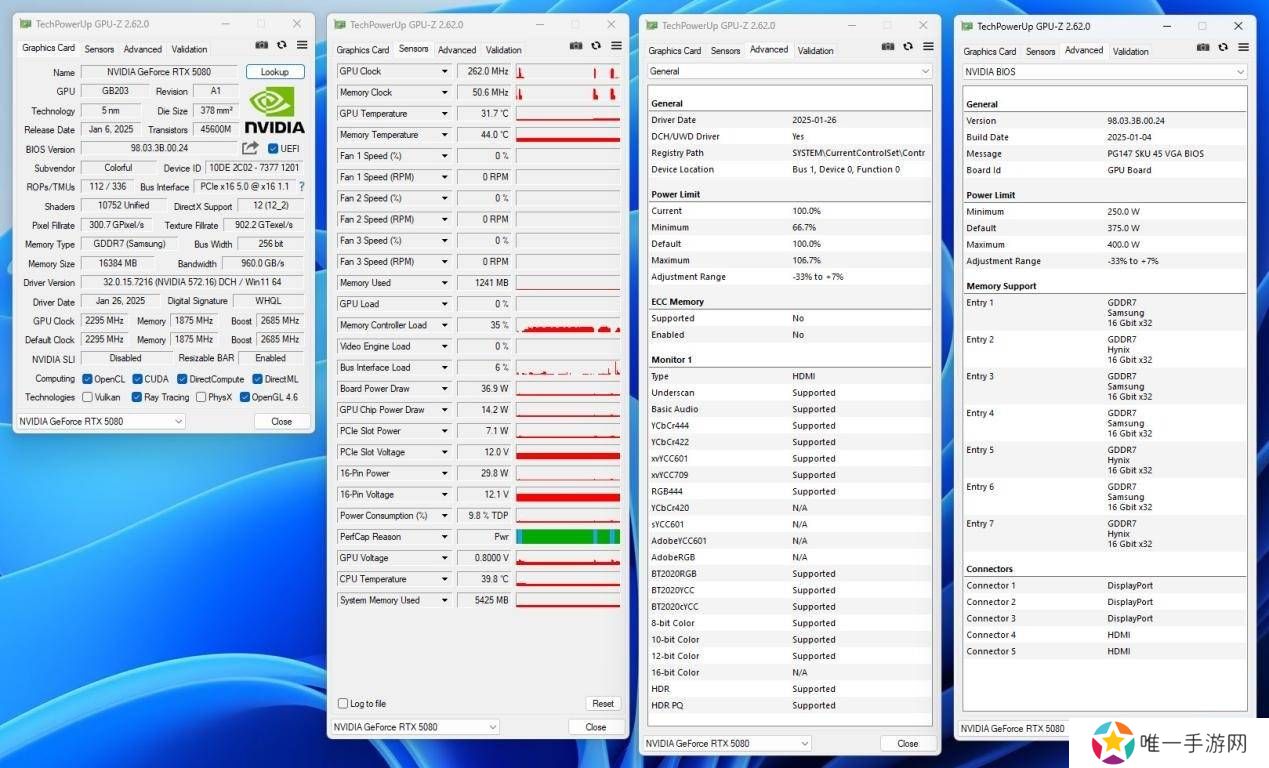This screenshot has height=768, width=1269.
Task: Click camera icon in Advanced General window
Action: 888,46
